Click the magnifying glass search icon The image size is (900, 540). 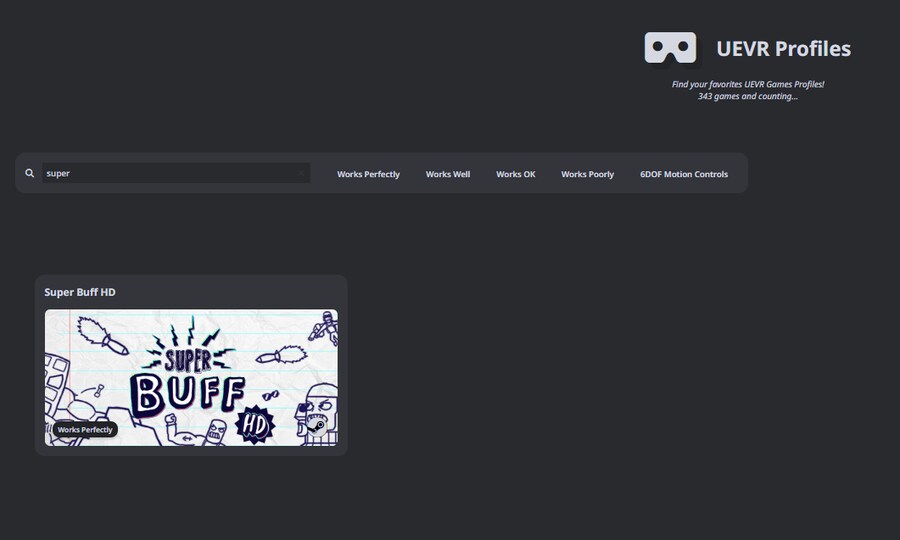pos(30,174)
